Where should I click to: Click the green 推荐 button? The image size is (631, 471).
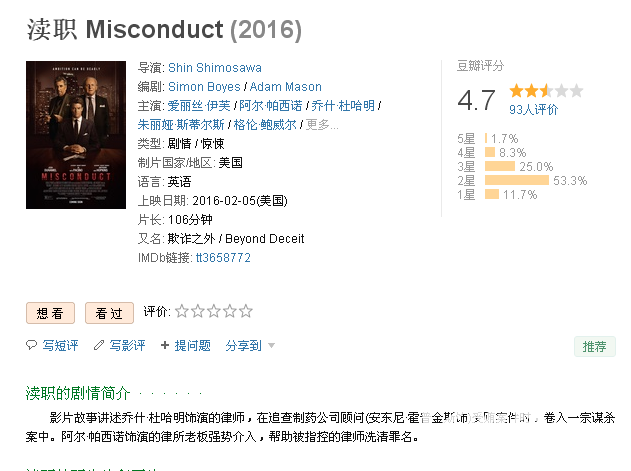(595, 346)
